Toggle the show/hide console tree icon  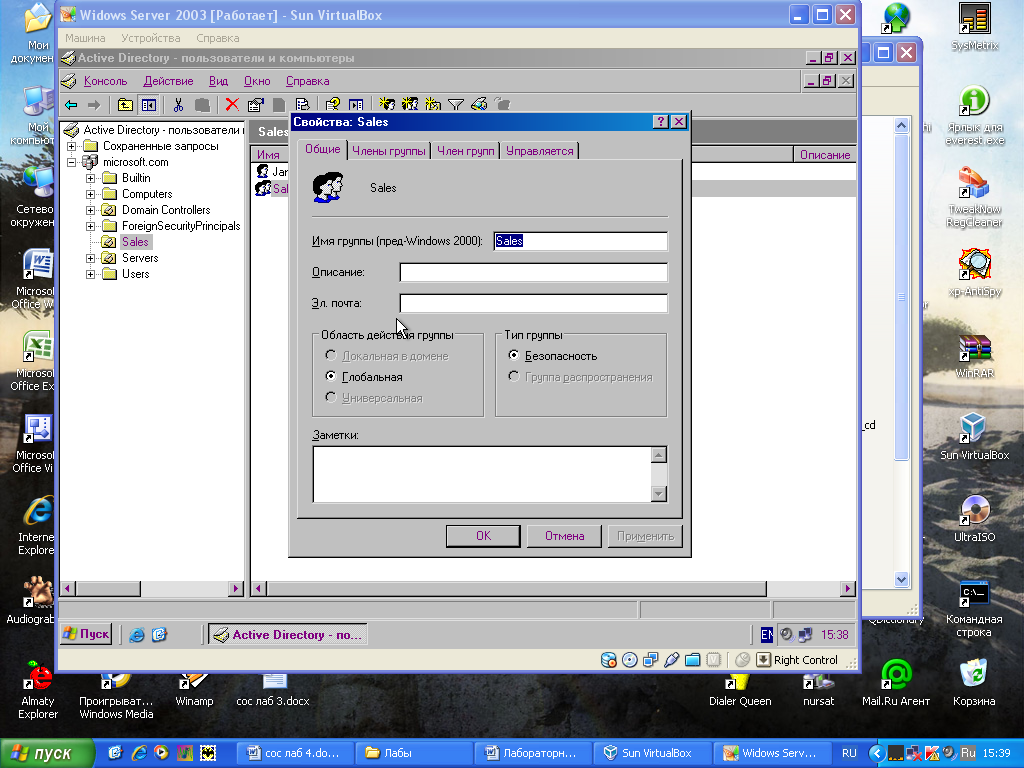coord(149,104)
